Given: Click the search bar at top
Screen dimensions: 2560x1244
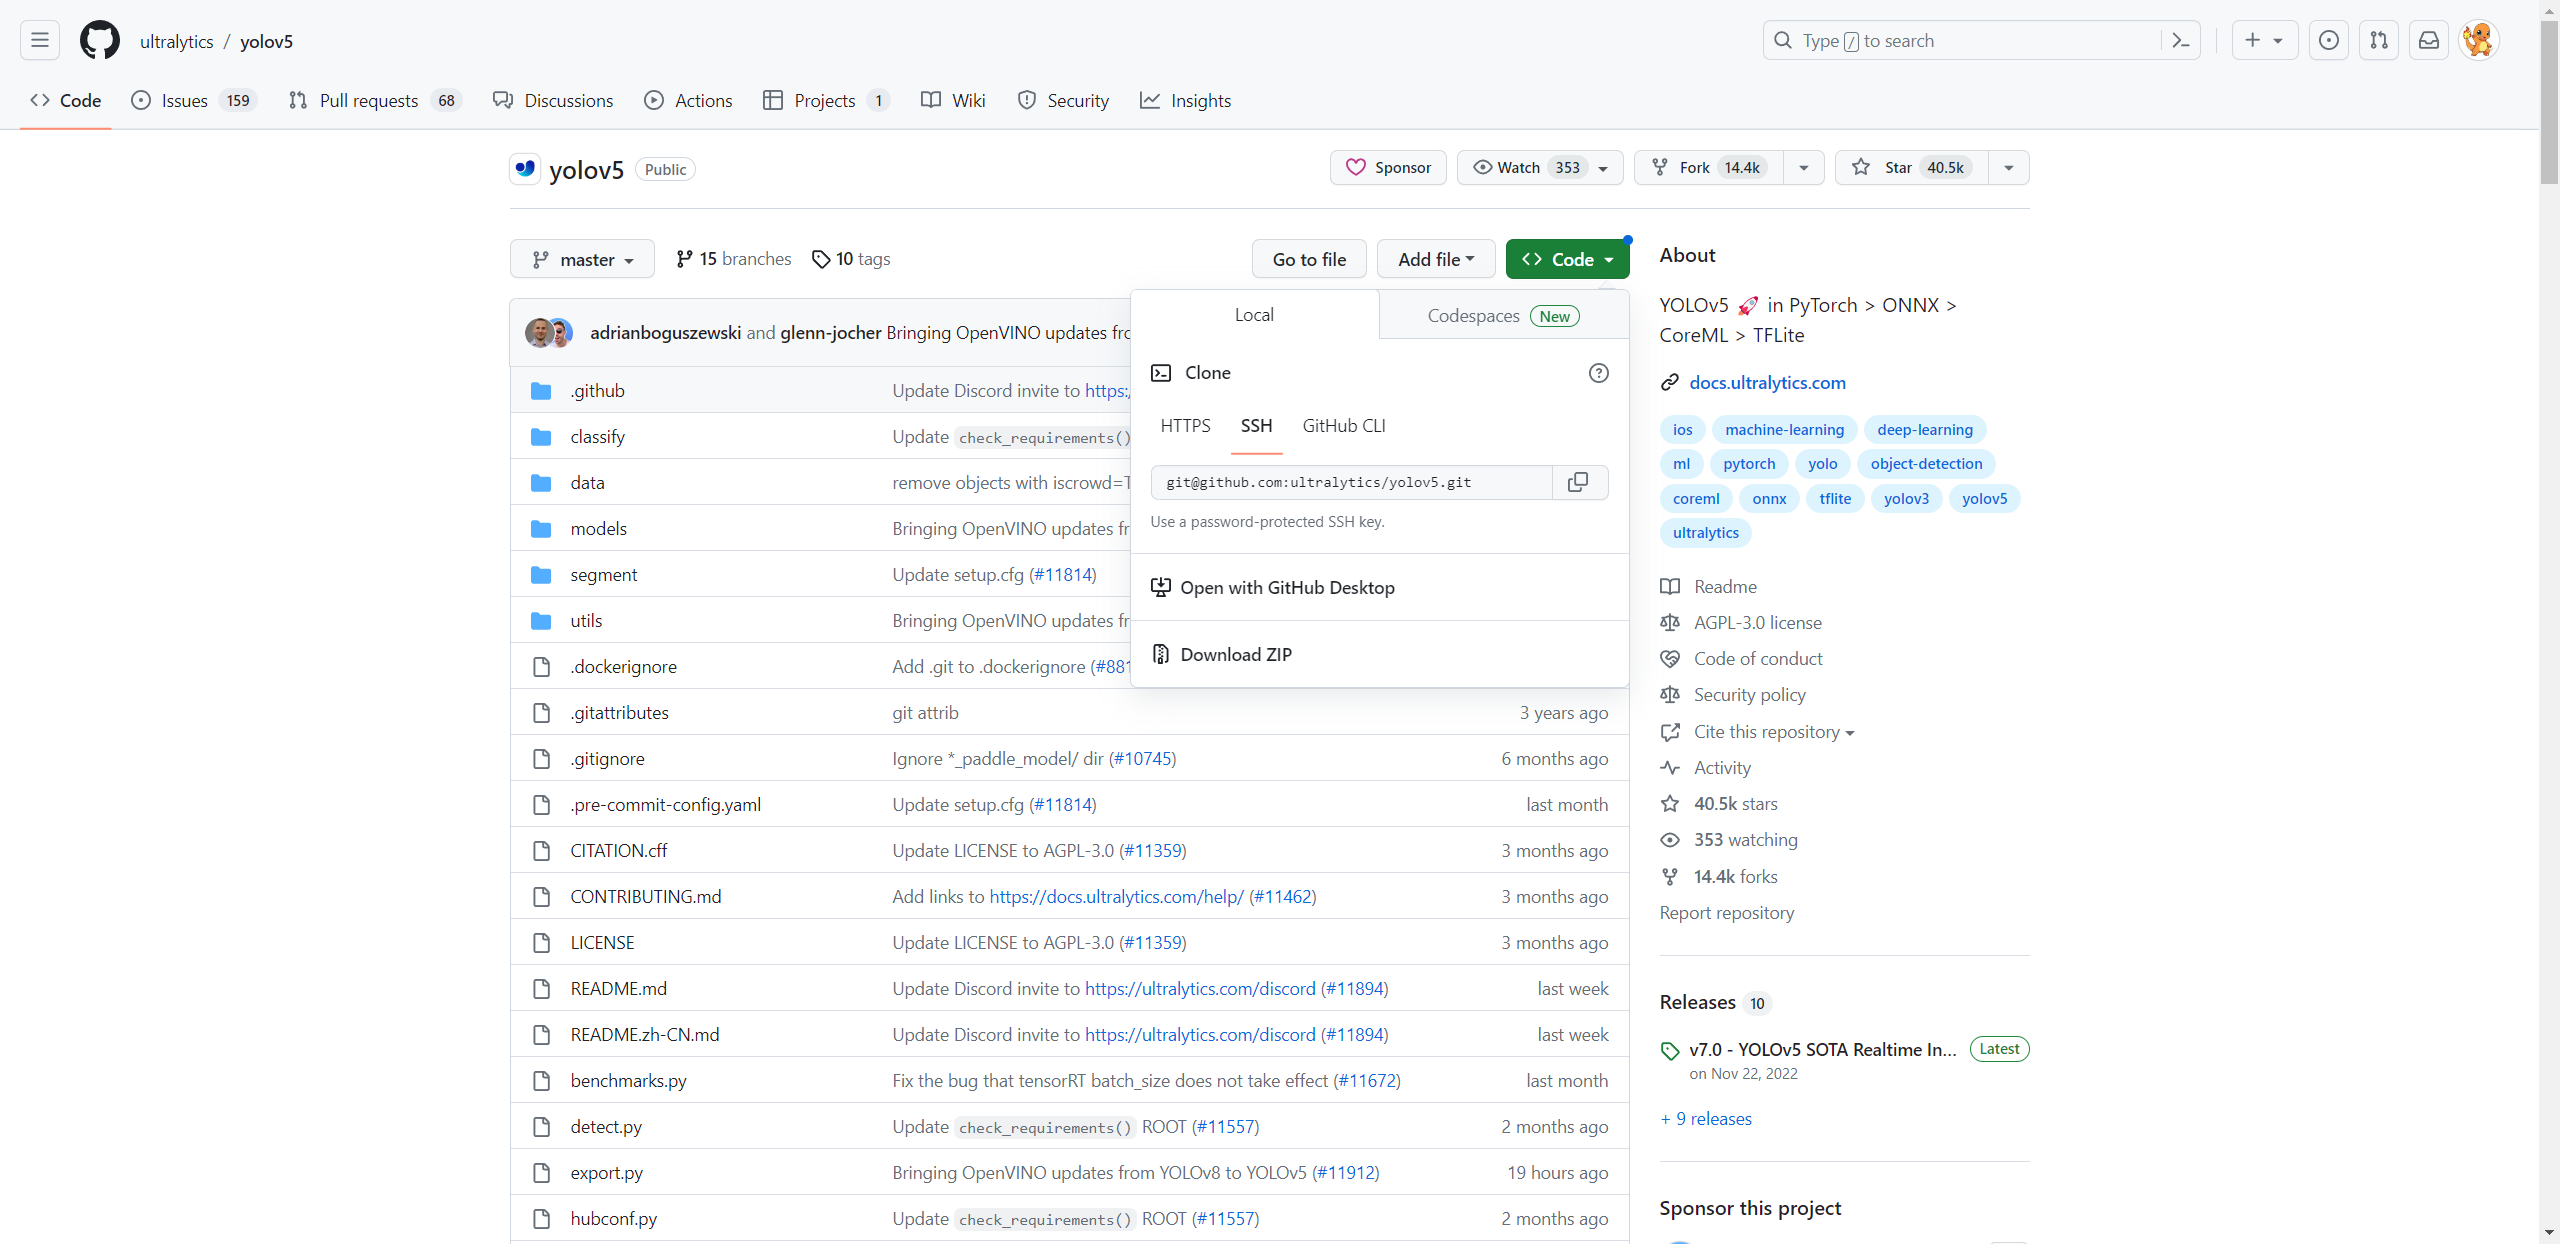Looking at the screenshot, I should point(1981,41).
